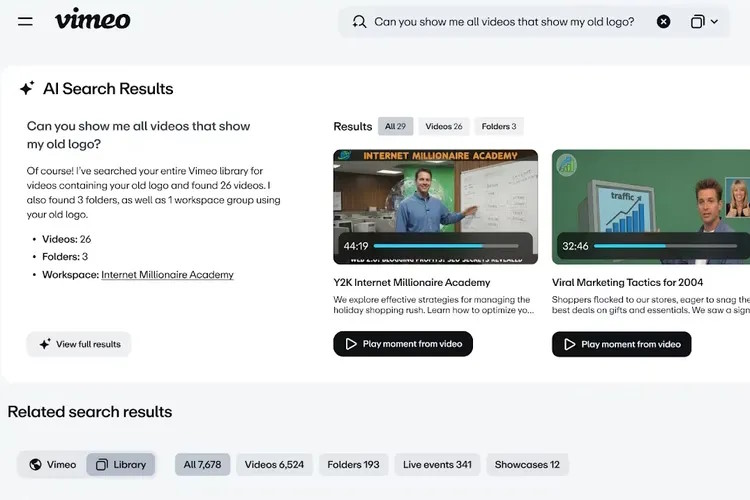The height and width of the screenshot is (500, 750).
Task: Filter related results by Live events 341
Action: (437, 465)
